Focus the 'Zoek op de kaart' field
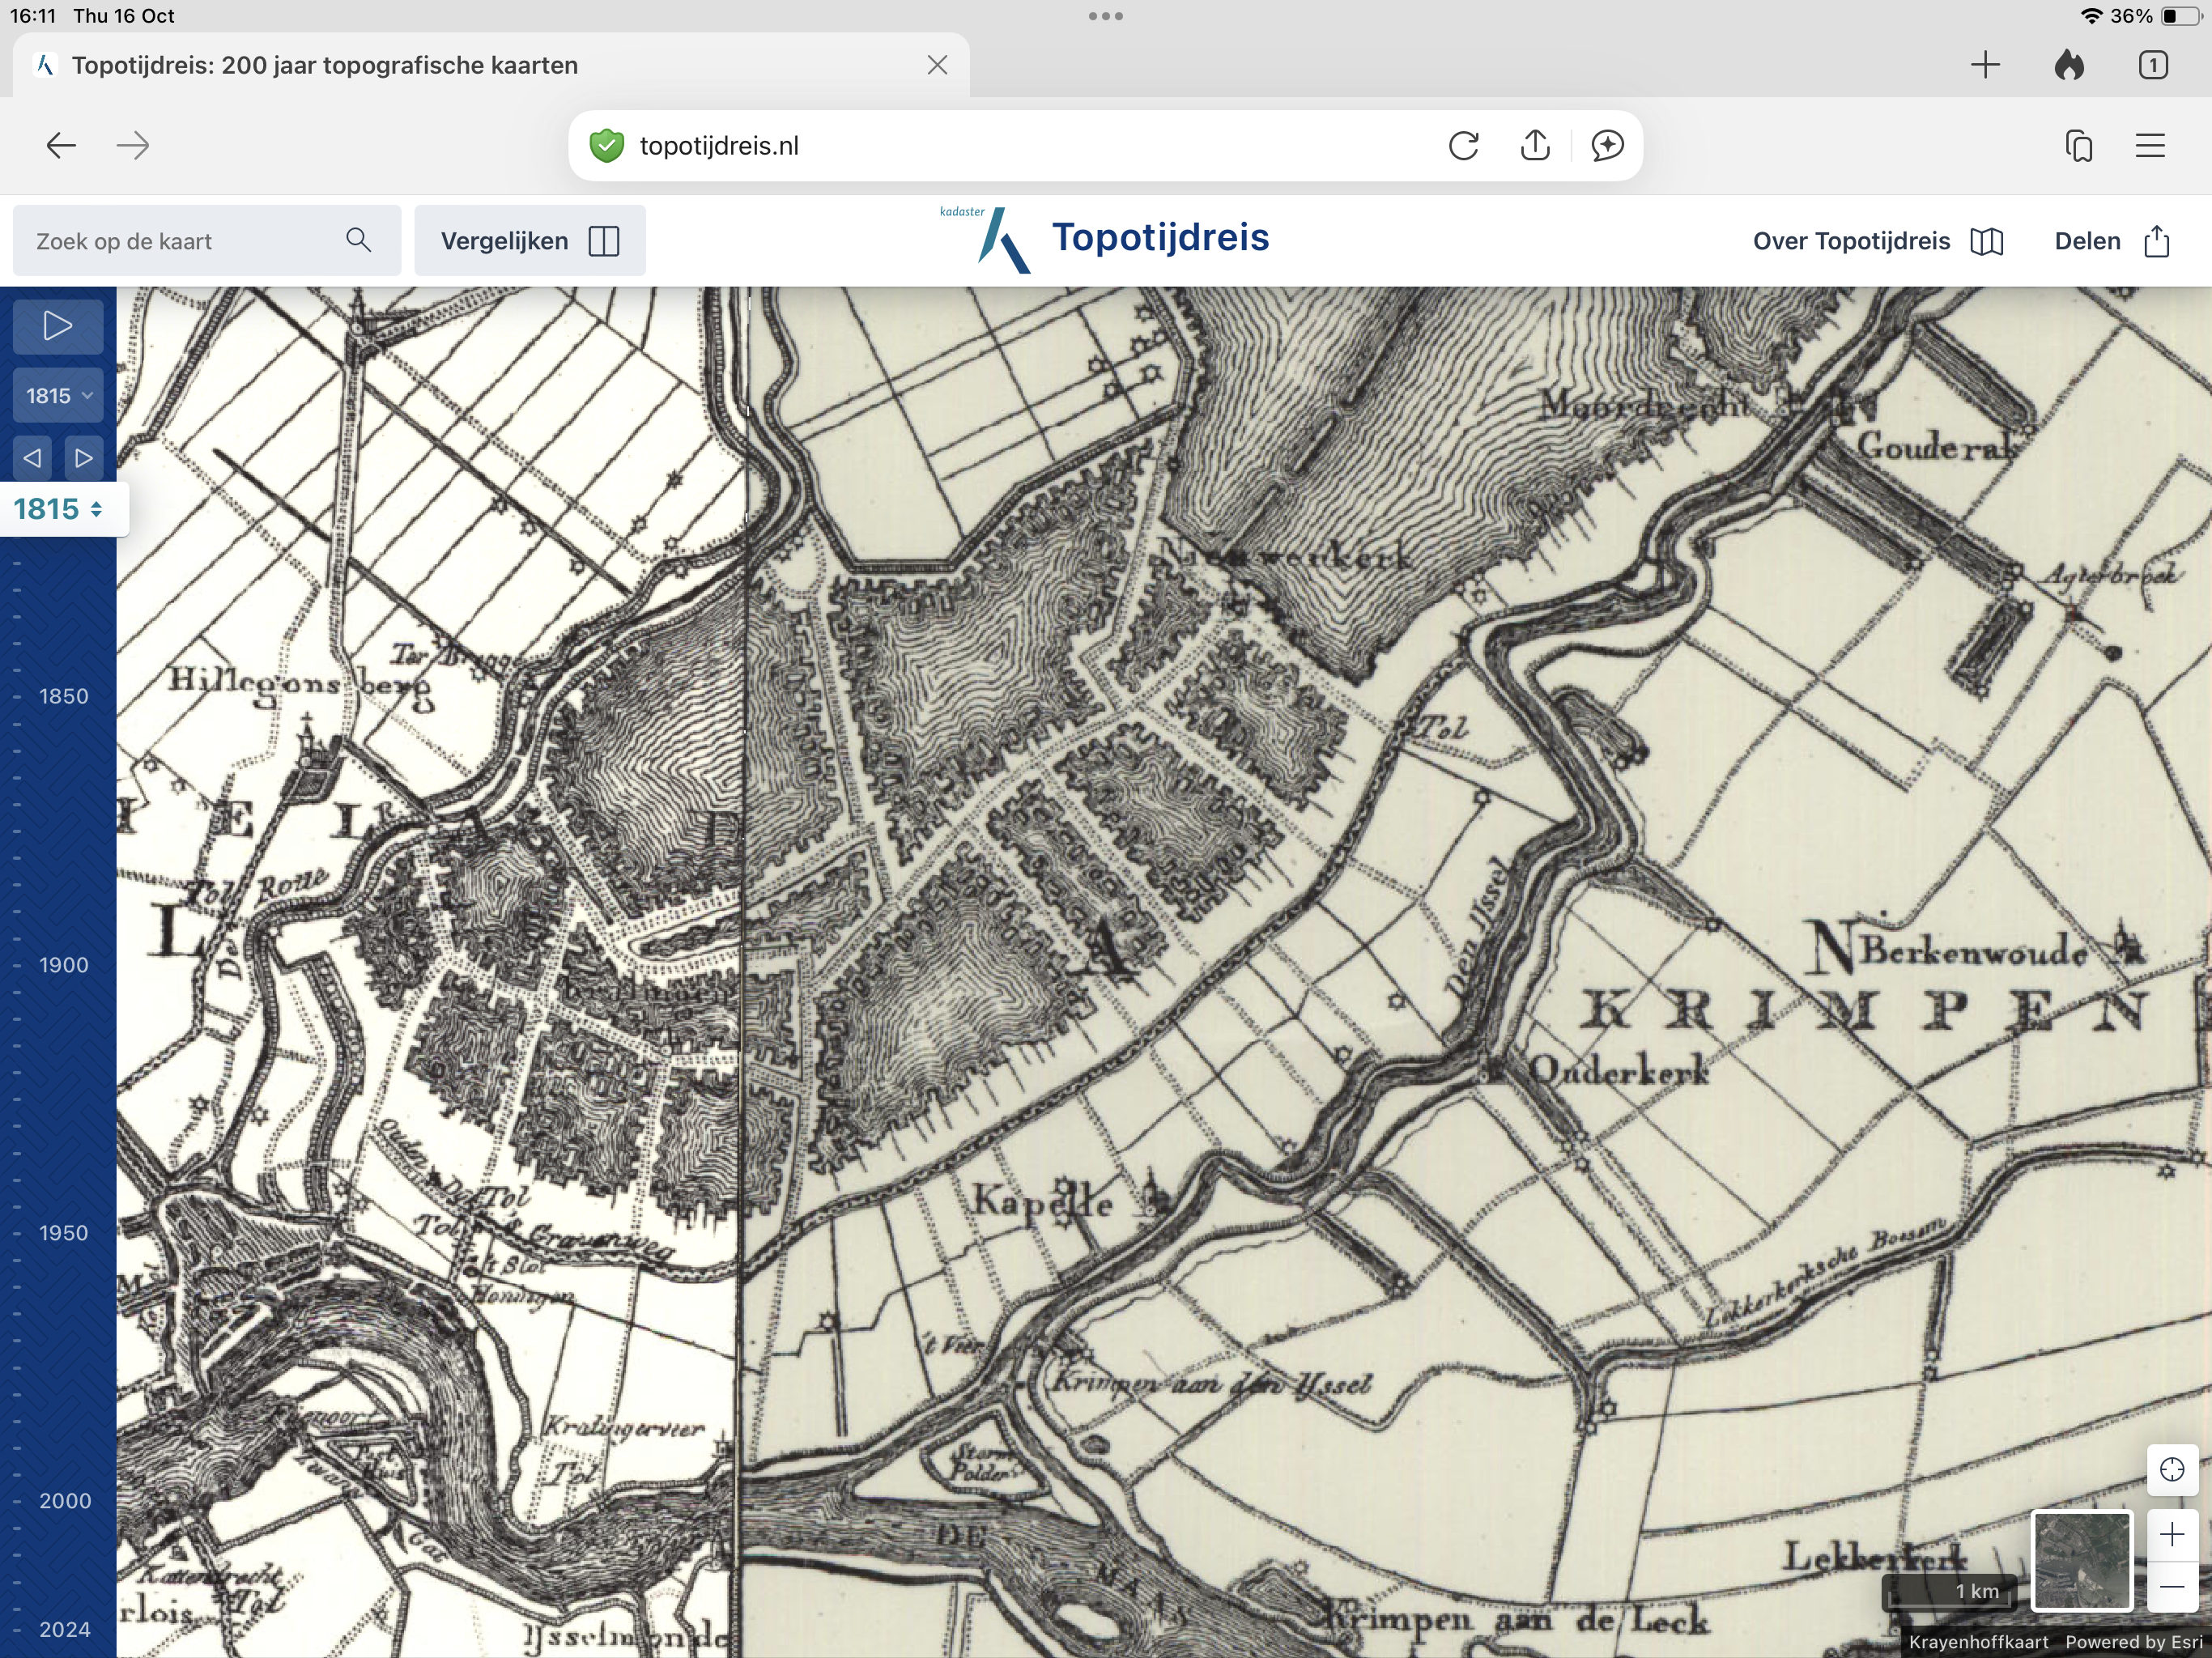2212x1658 pixels. tap(180, 241)
